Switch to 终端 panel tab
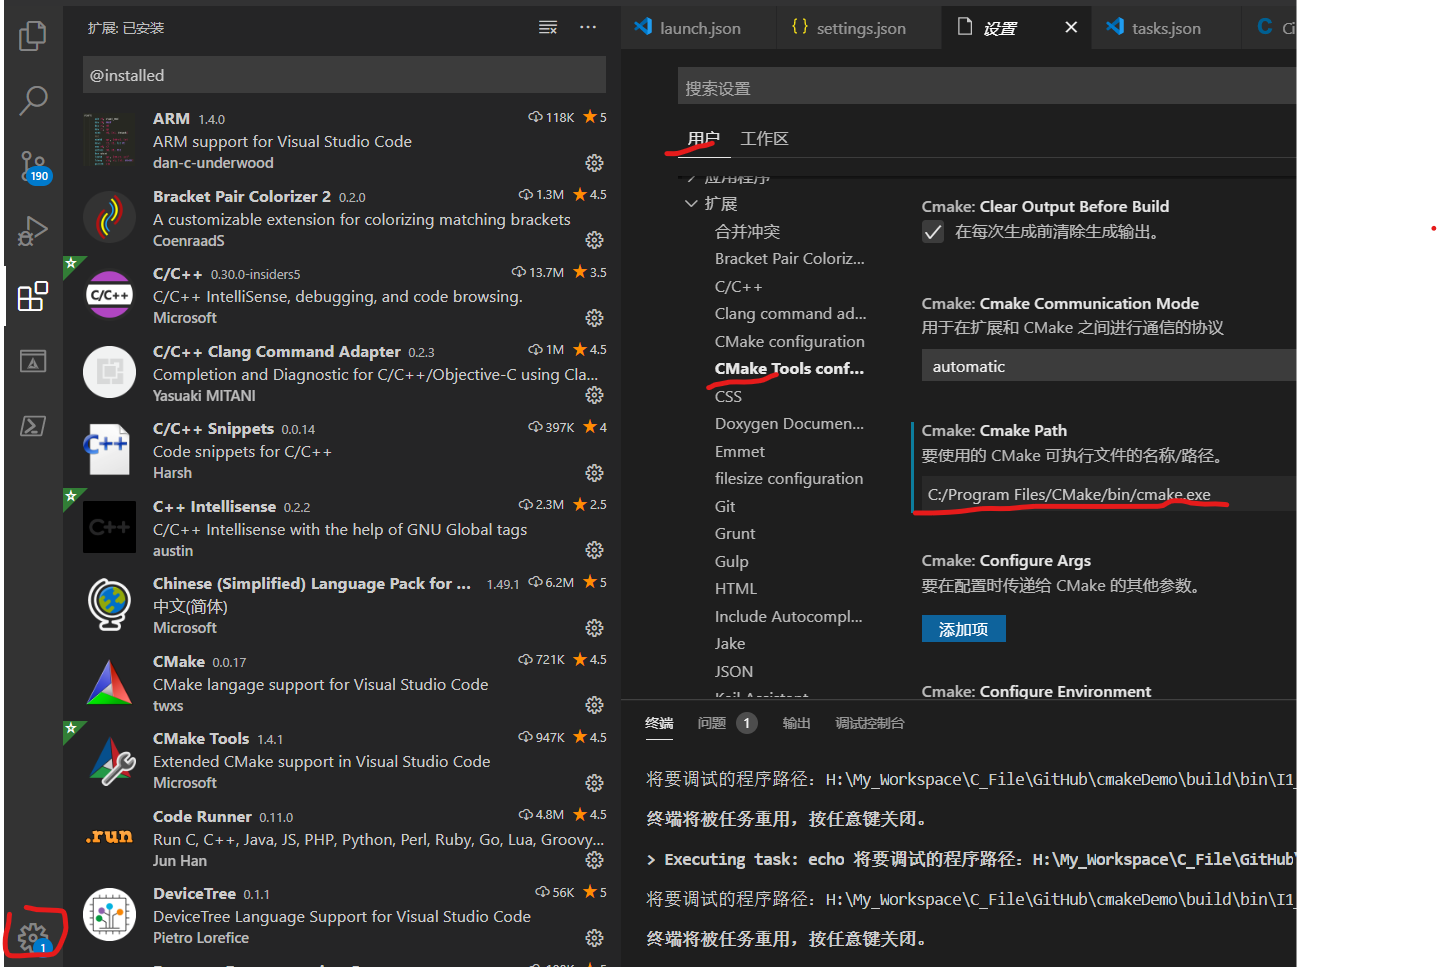The height and width of the screenshot is (967, 1437). point(659,723)
